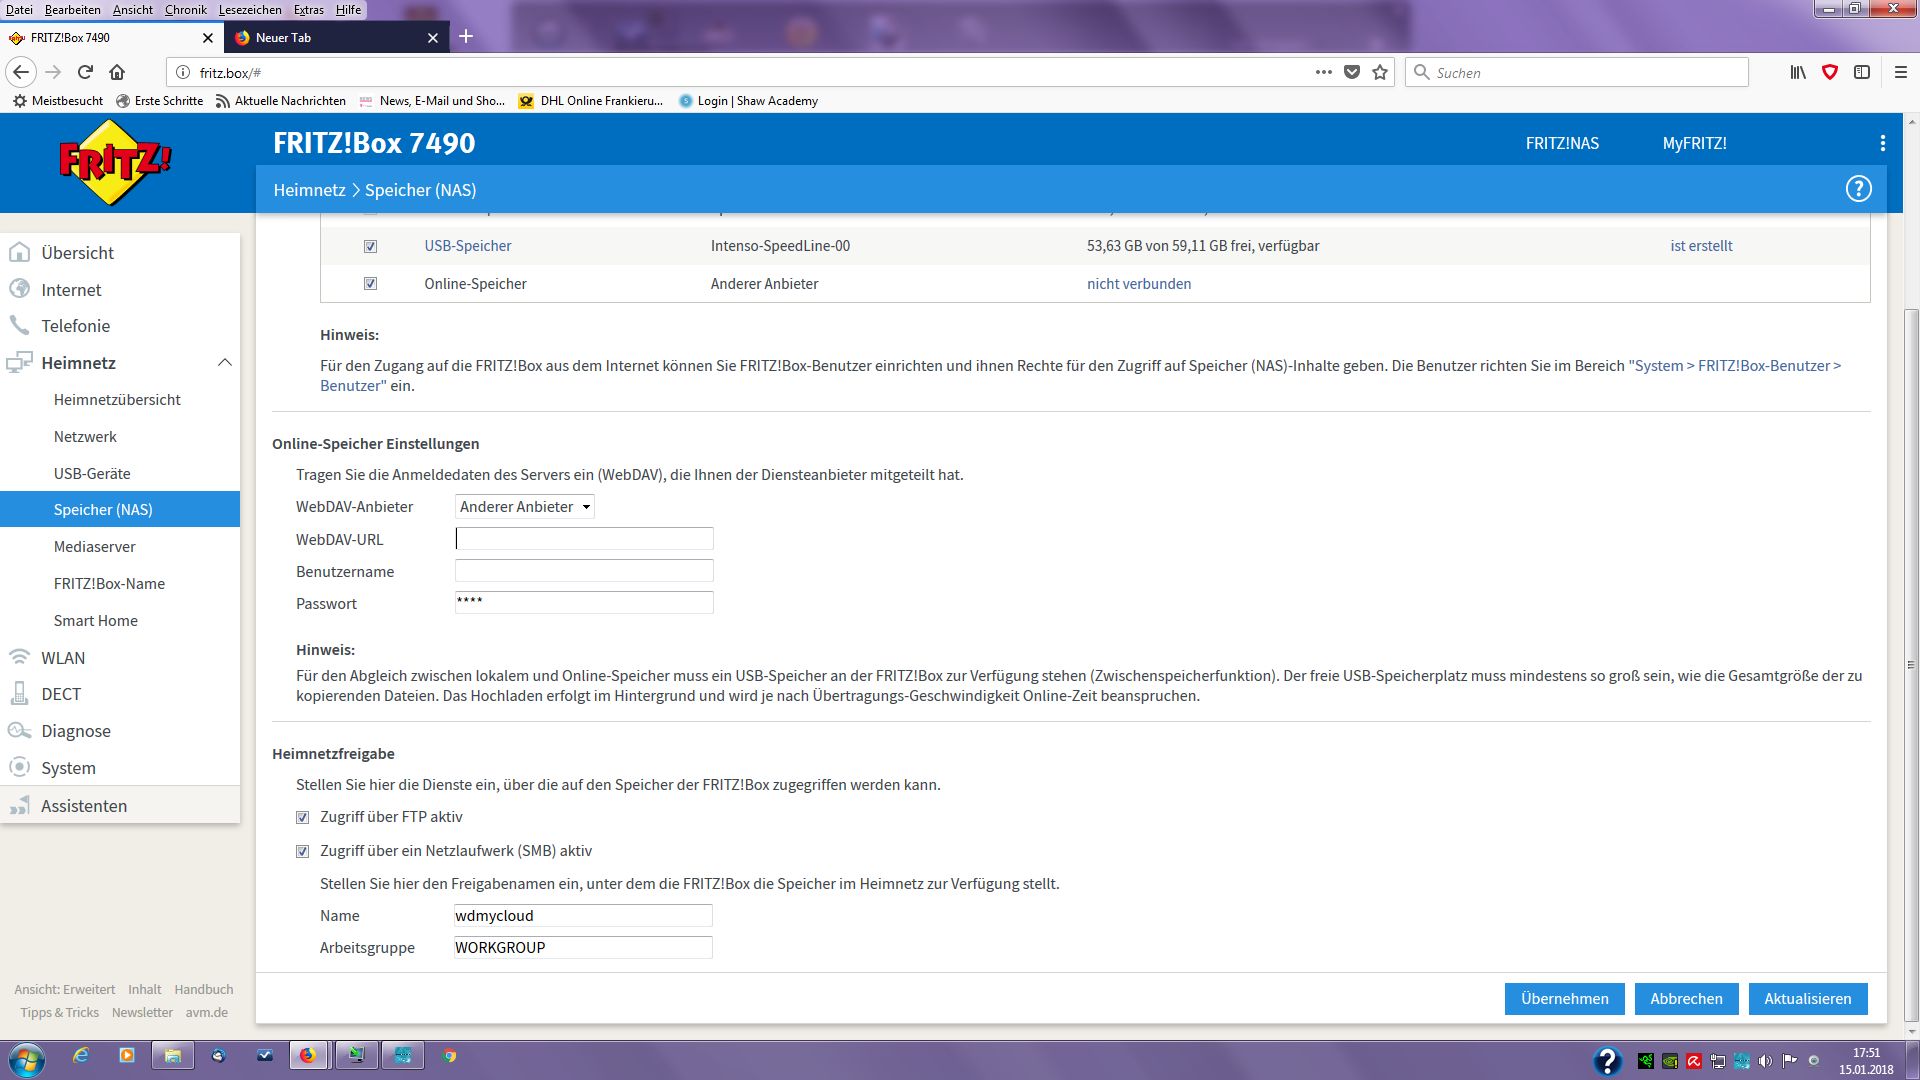Open WebDAV-Anbieter dropdown
Image resolution: width=1920 pixels, height=1080 pixels.
click(524, 507)
